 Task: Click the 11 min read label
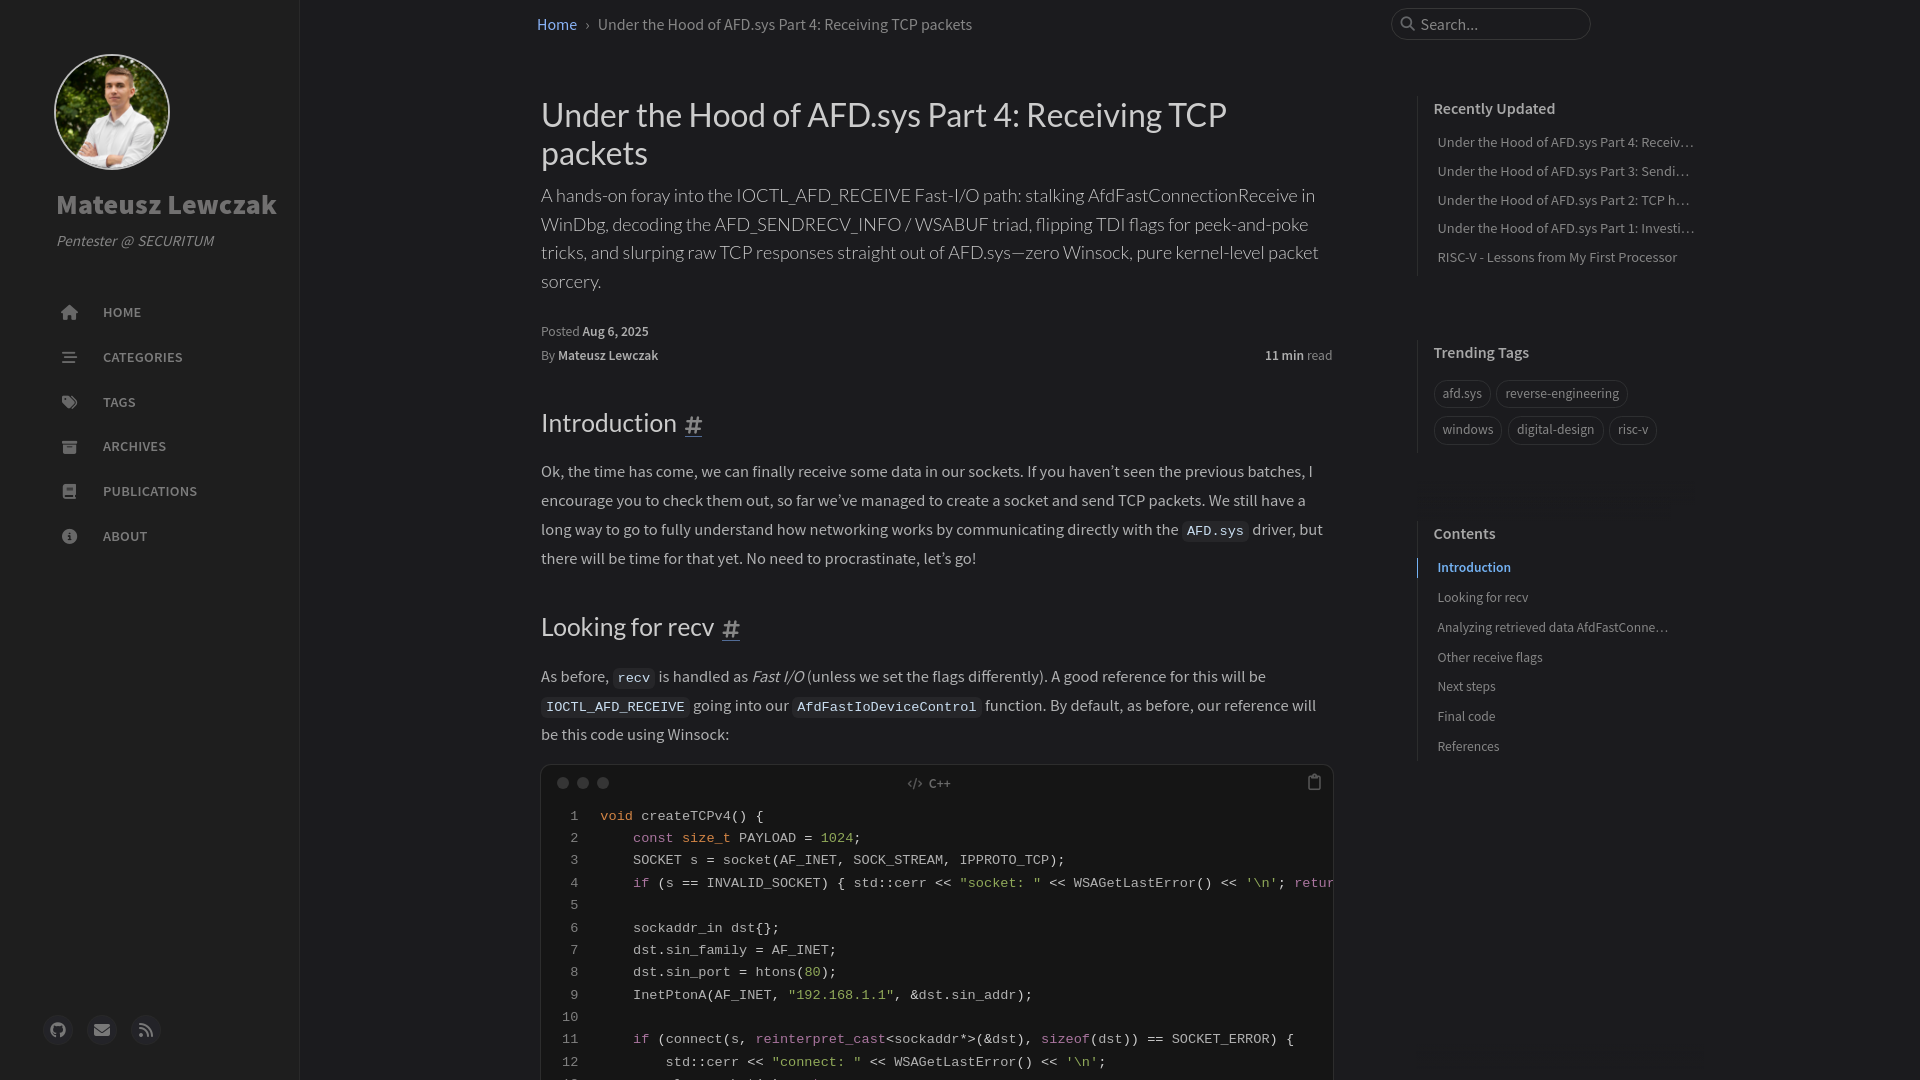(1298, 356)
